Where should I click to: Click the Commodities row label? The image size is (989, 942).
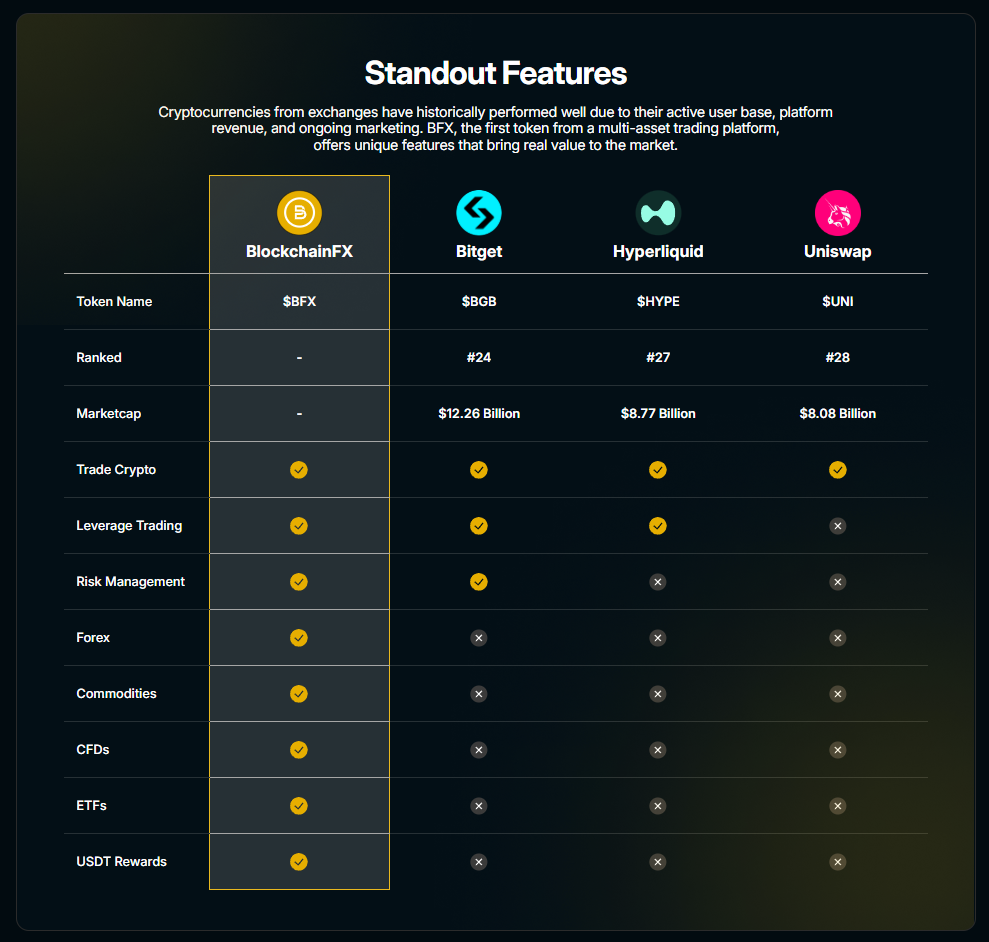tap(116, 693)
